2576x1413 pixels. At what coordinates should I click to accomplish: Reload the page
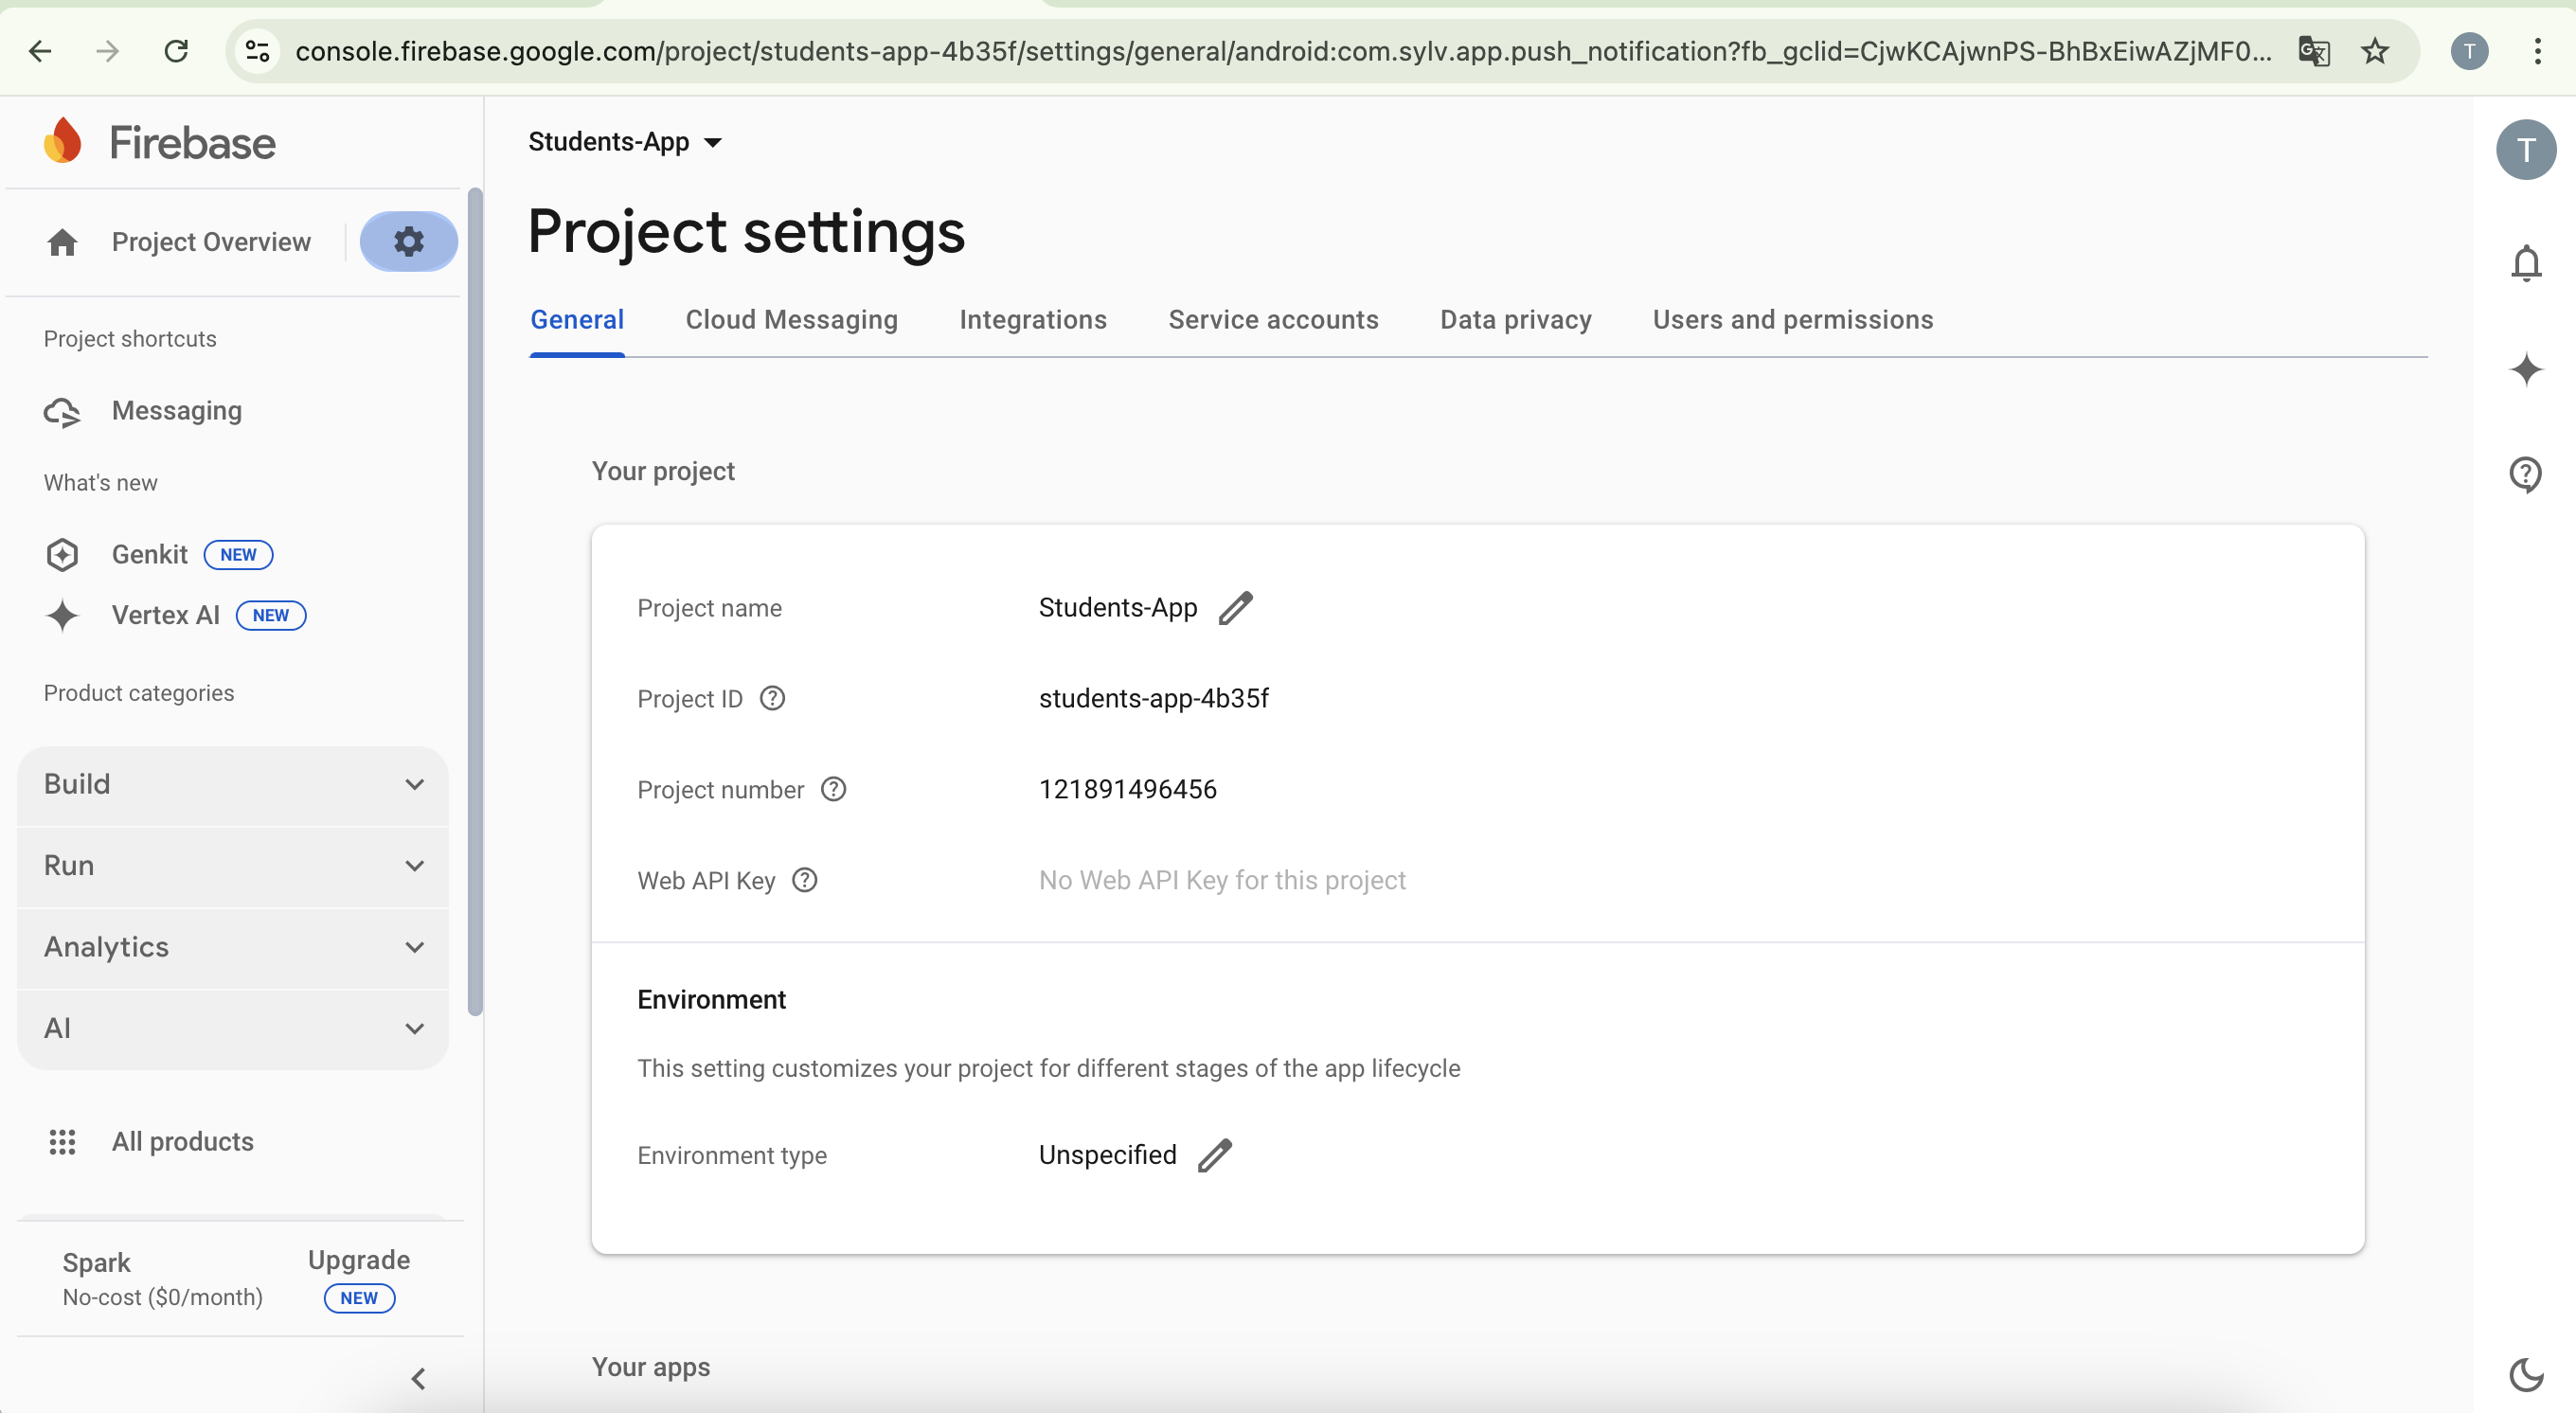[176, 50]
